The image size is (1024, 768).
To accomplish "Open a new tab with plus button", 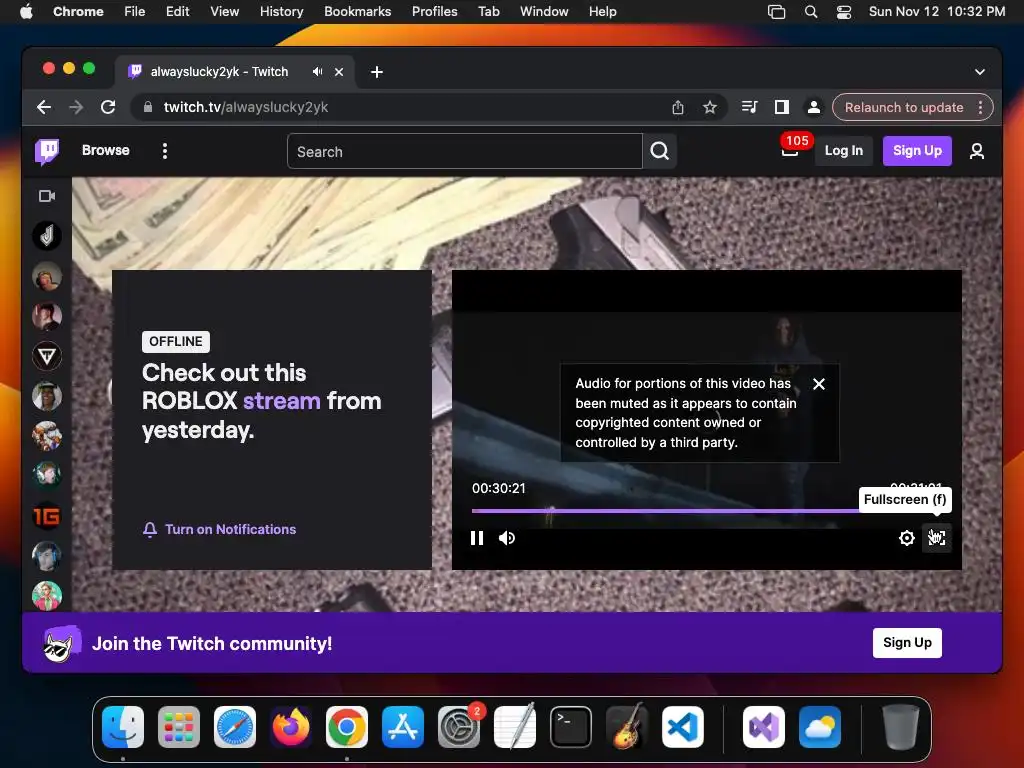I will [377, 72].
